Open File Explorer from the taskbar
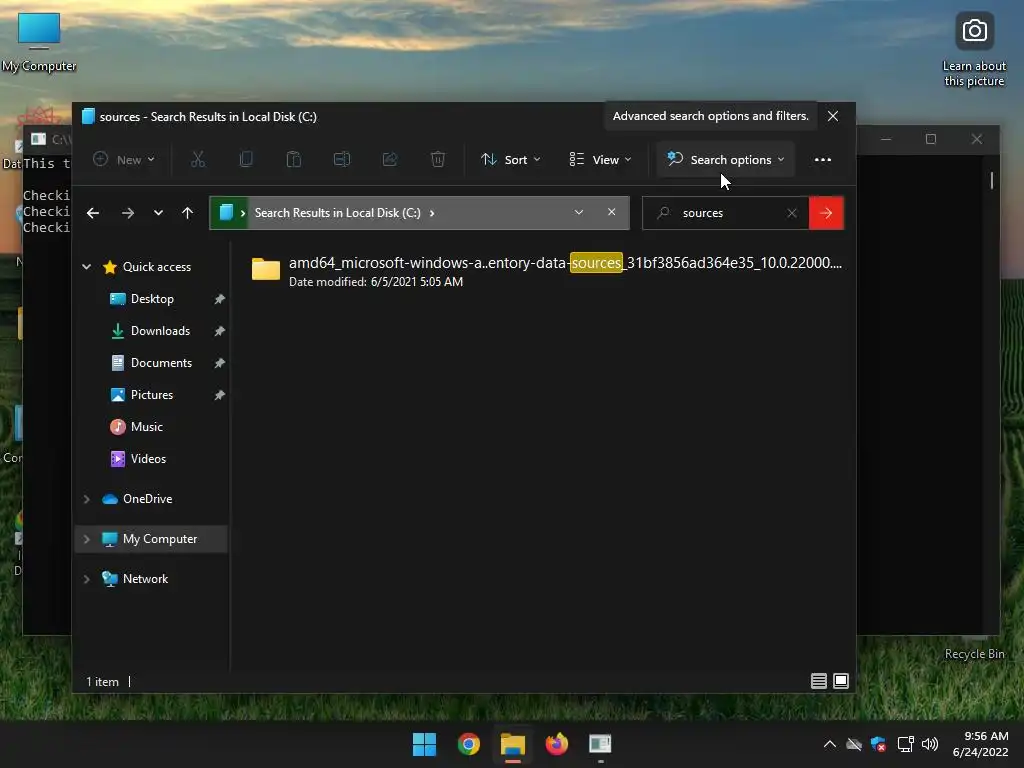The width and height of the screenshot is (1024, 768). [513, 744]
